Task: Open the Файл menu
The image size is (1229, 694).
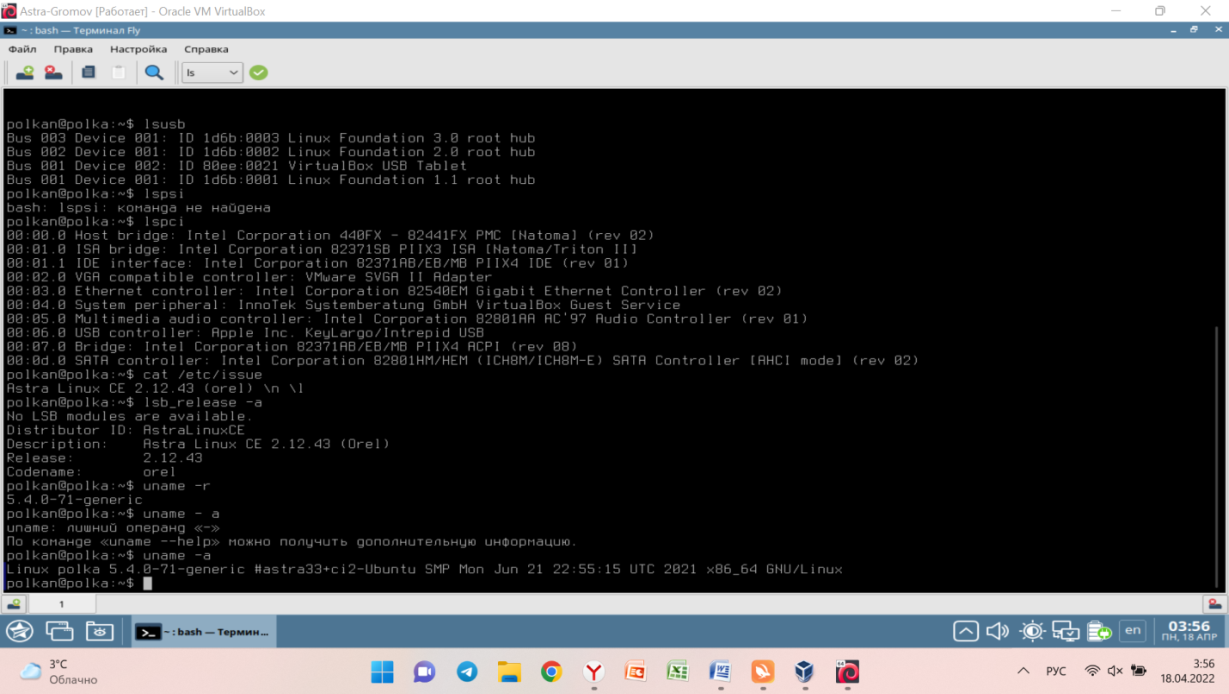Action: click(22, 49)
